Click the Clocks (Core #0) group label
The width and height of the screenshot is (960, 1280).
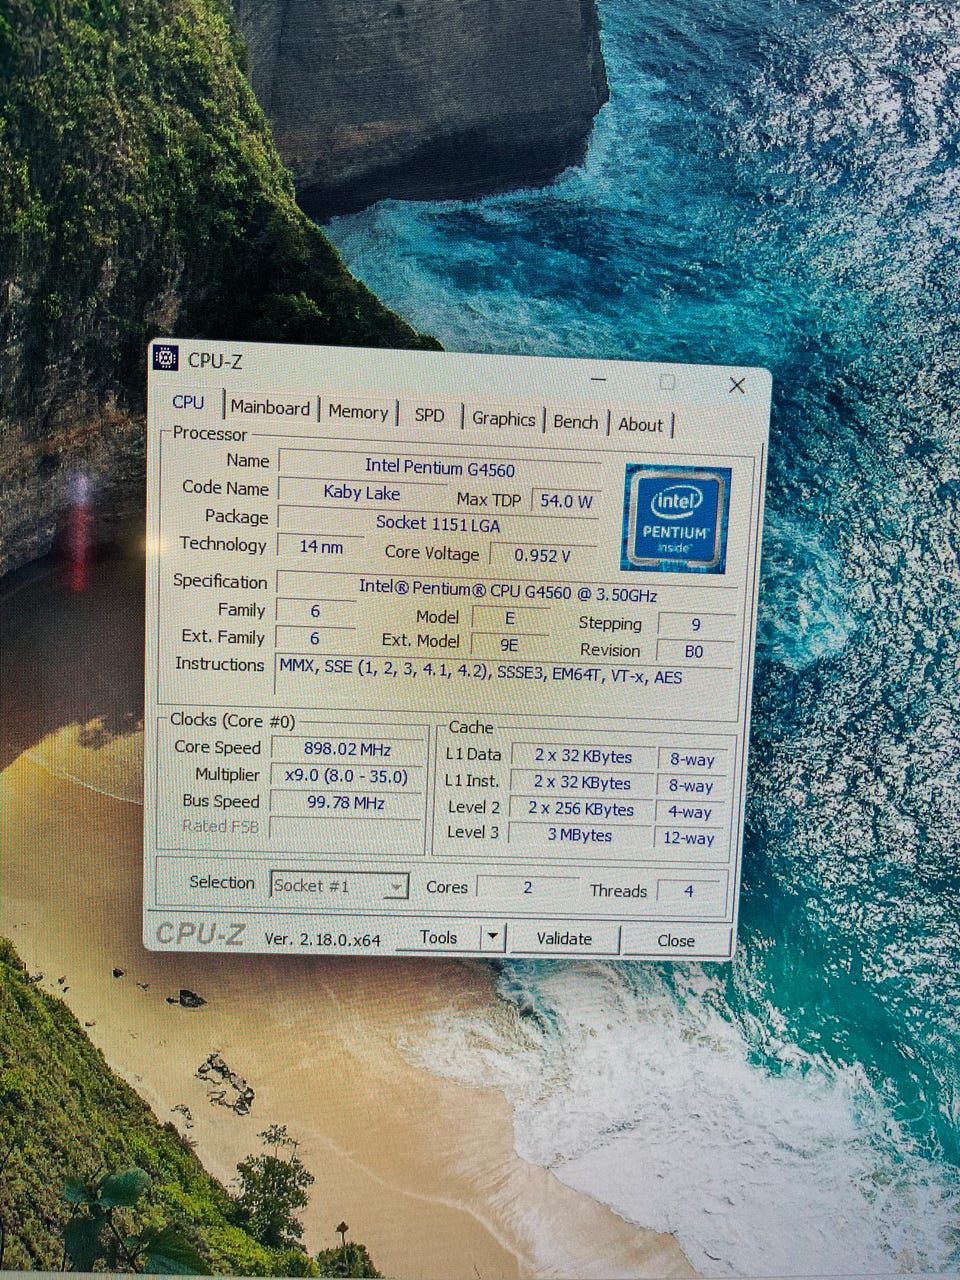[232, 720]
